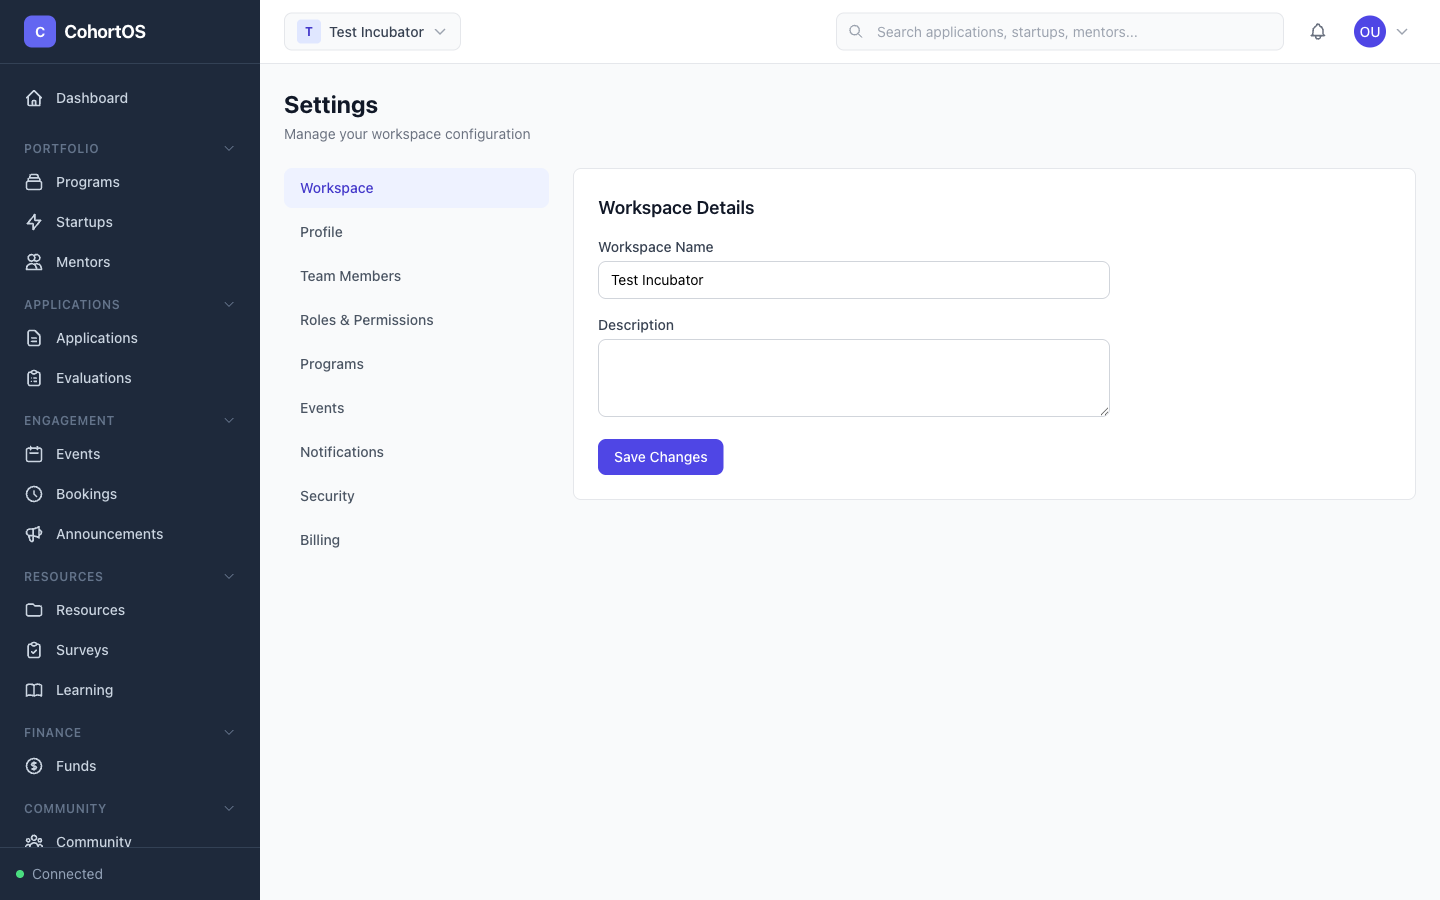Open the Dashboard from the sidebar
This screenshot has width=1440, height=900.
(92, 98)
